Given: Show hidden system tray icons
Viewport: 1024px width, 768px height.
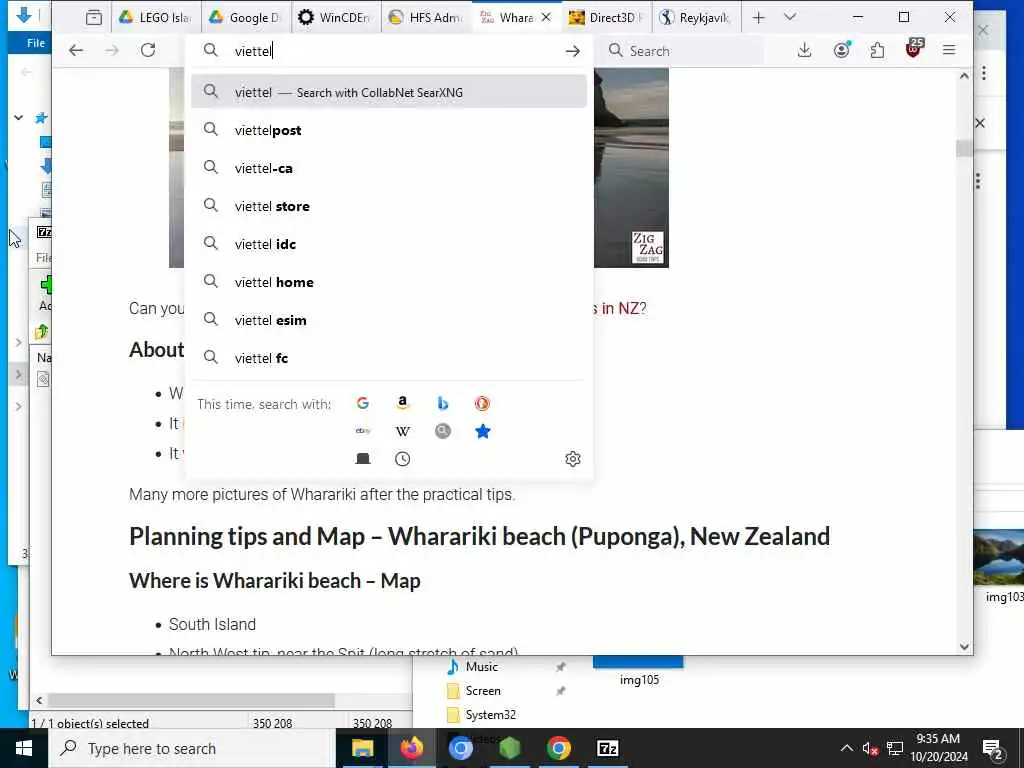Looking at the screenshot, I should pyautogui.click(x=846, y=748).
